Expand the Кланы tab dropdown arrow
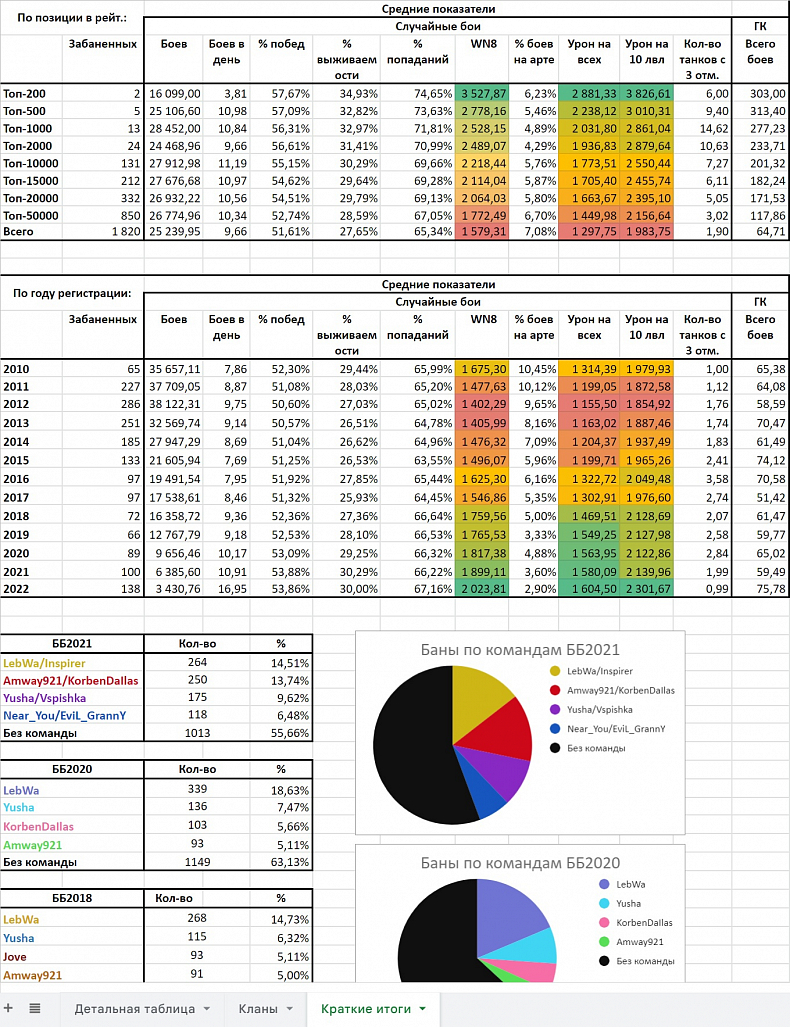The width and height of the screenshot is (790, 1027). pos(290,1009)
